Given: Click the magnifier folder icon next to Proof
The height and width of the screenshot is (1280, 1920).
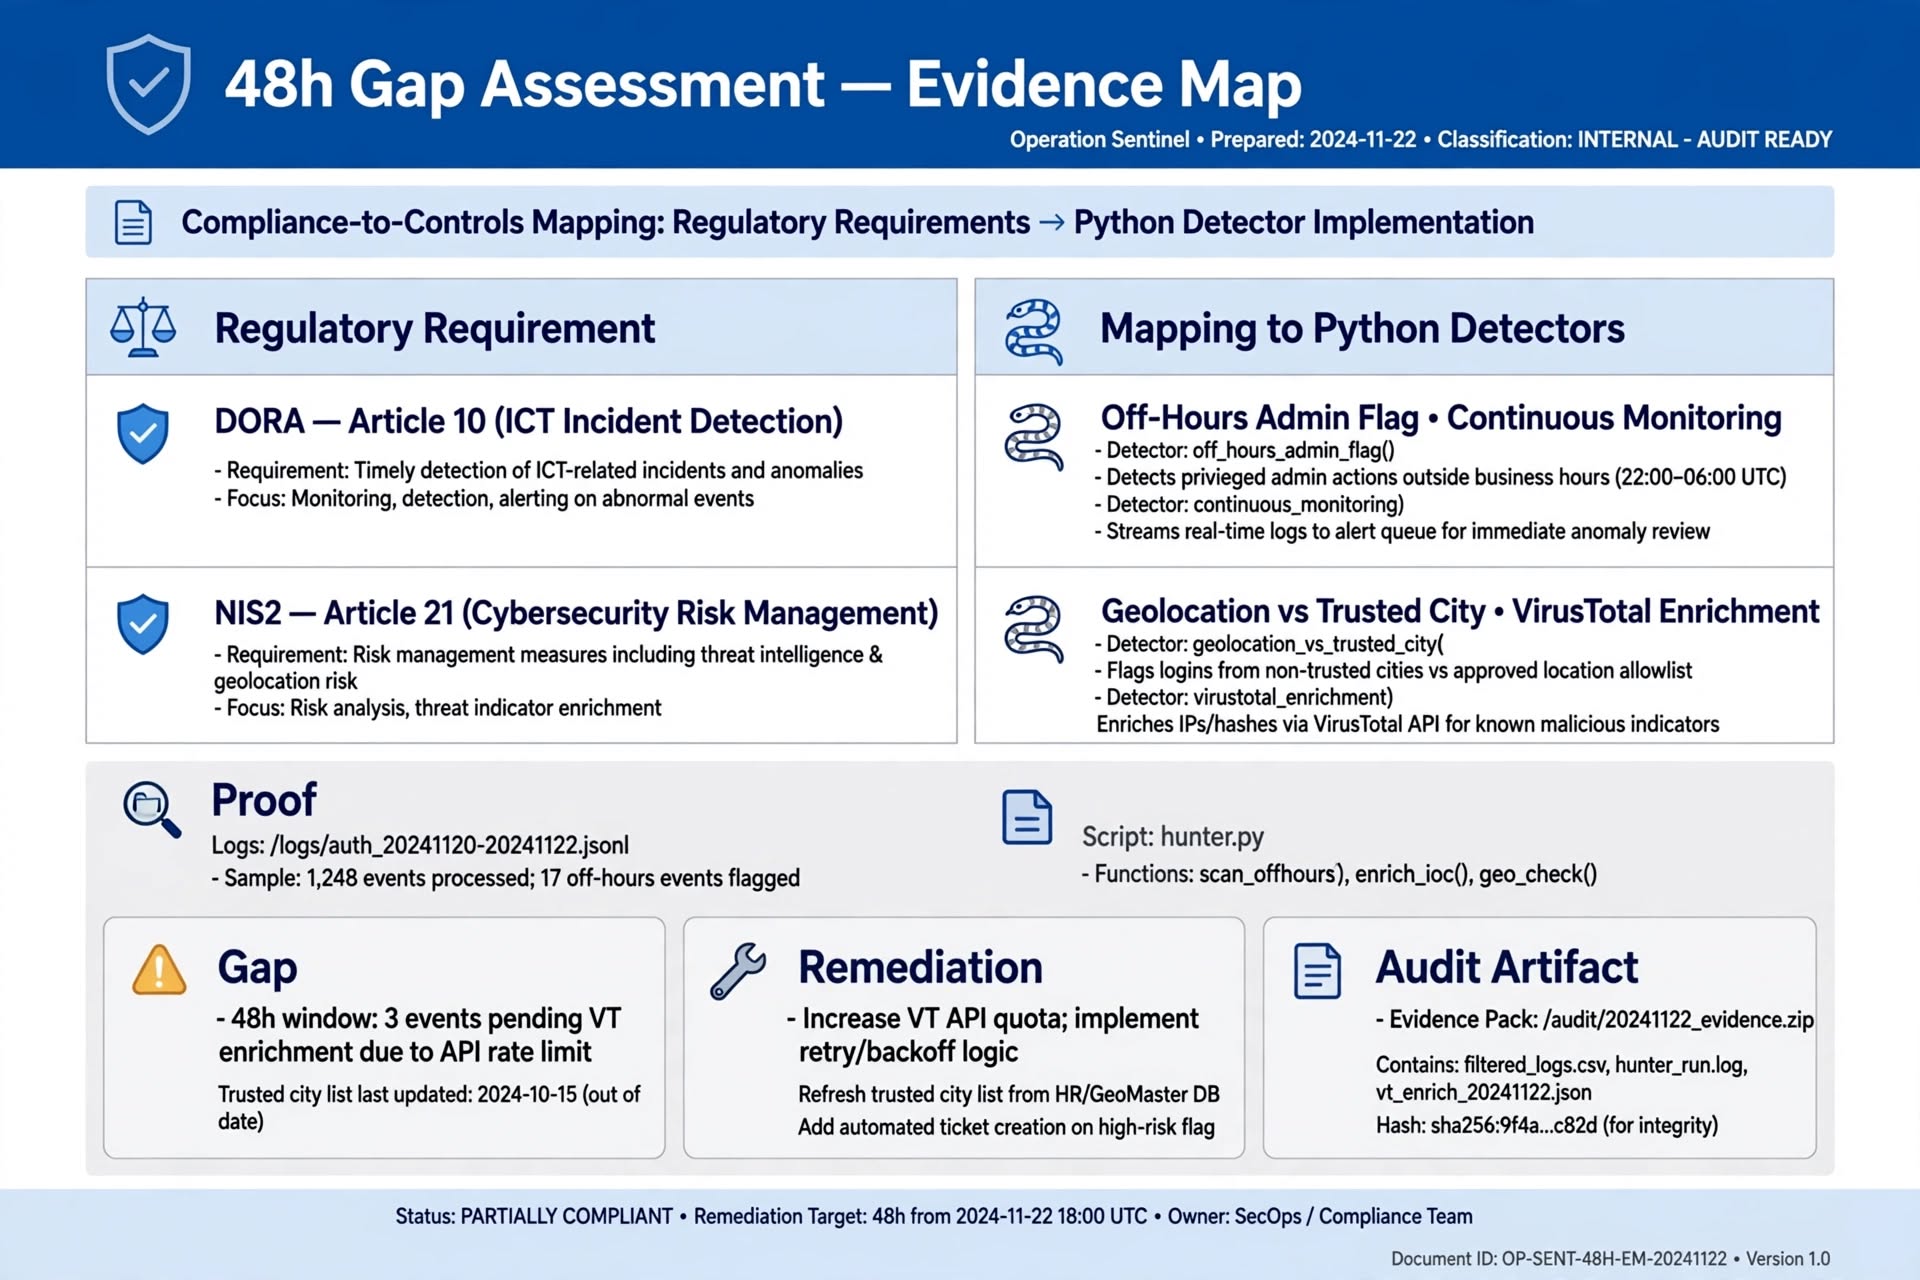Looking at the screenshot, I should coord(151,809).
